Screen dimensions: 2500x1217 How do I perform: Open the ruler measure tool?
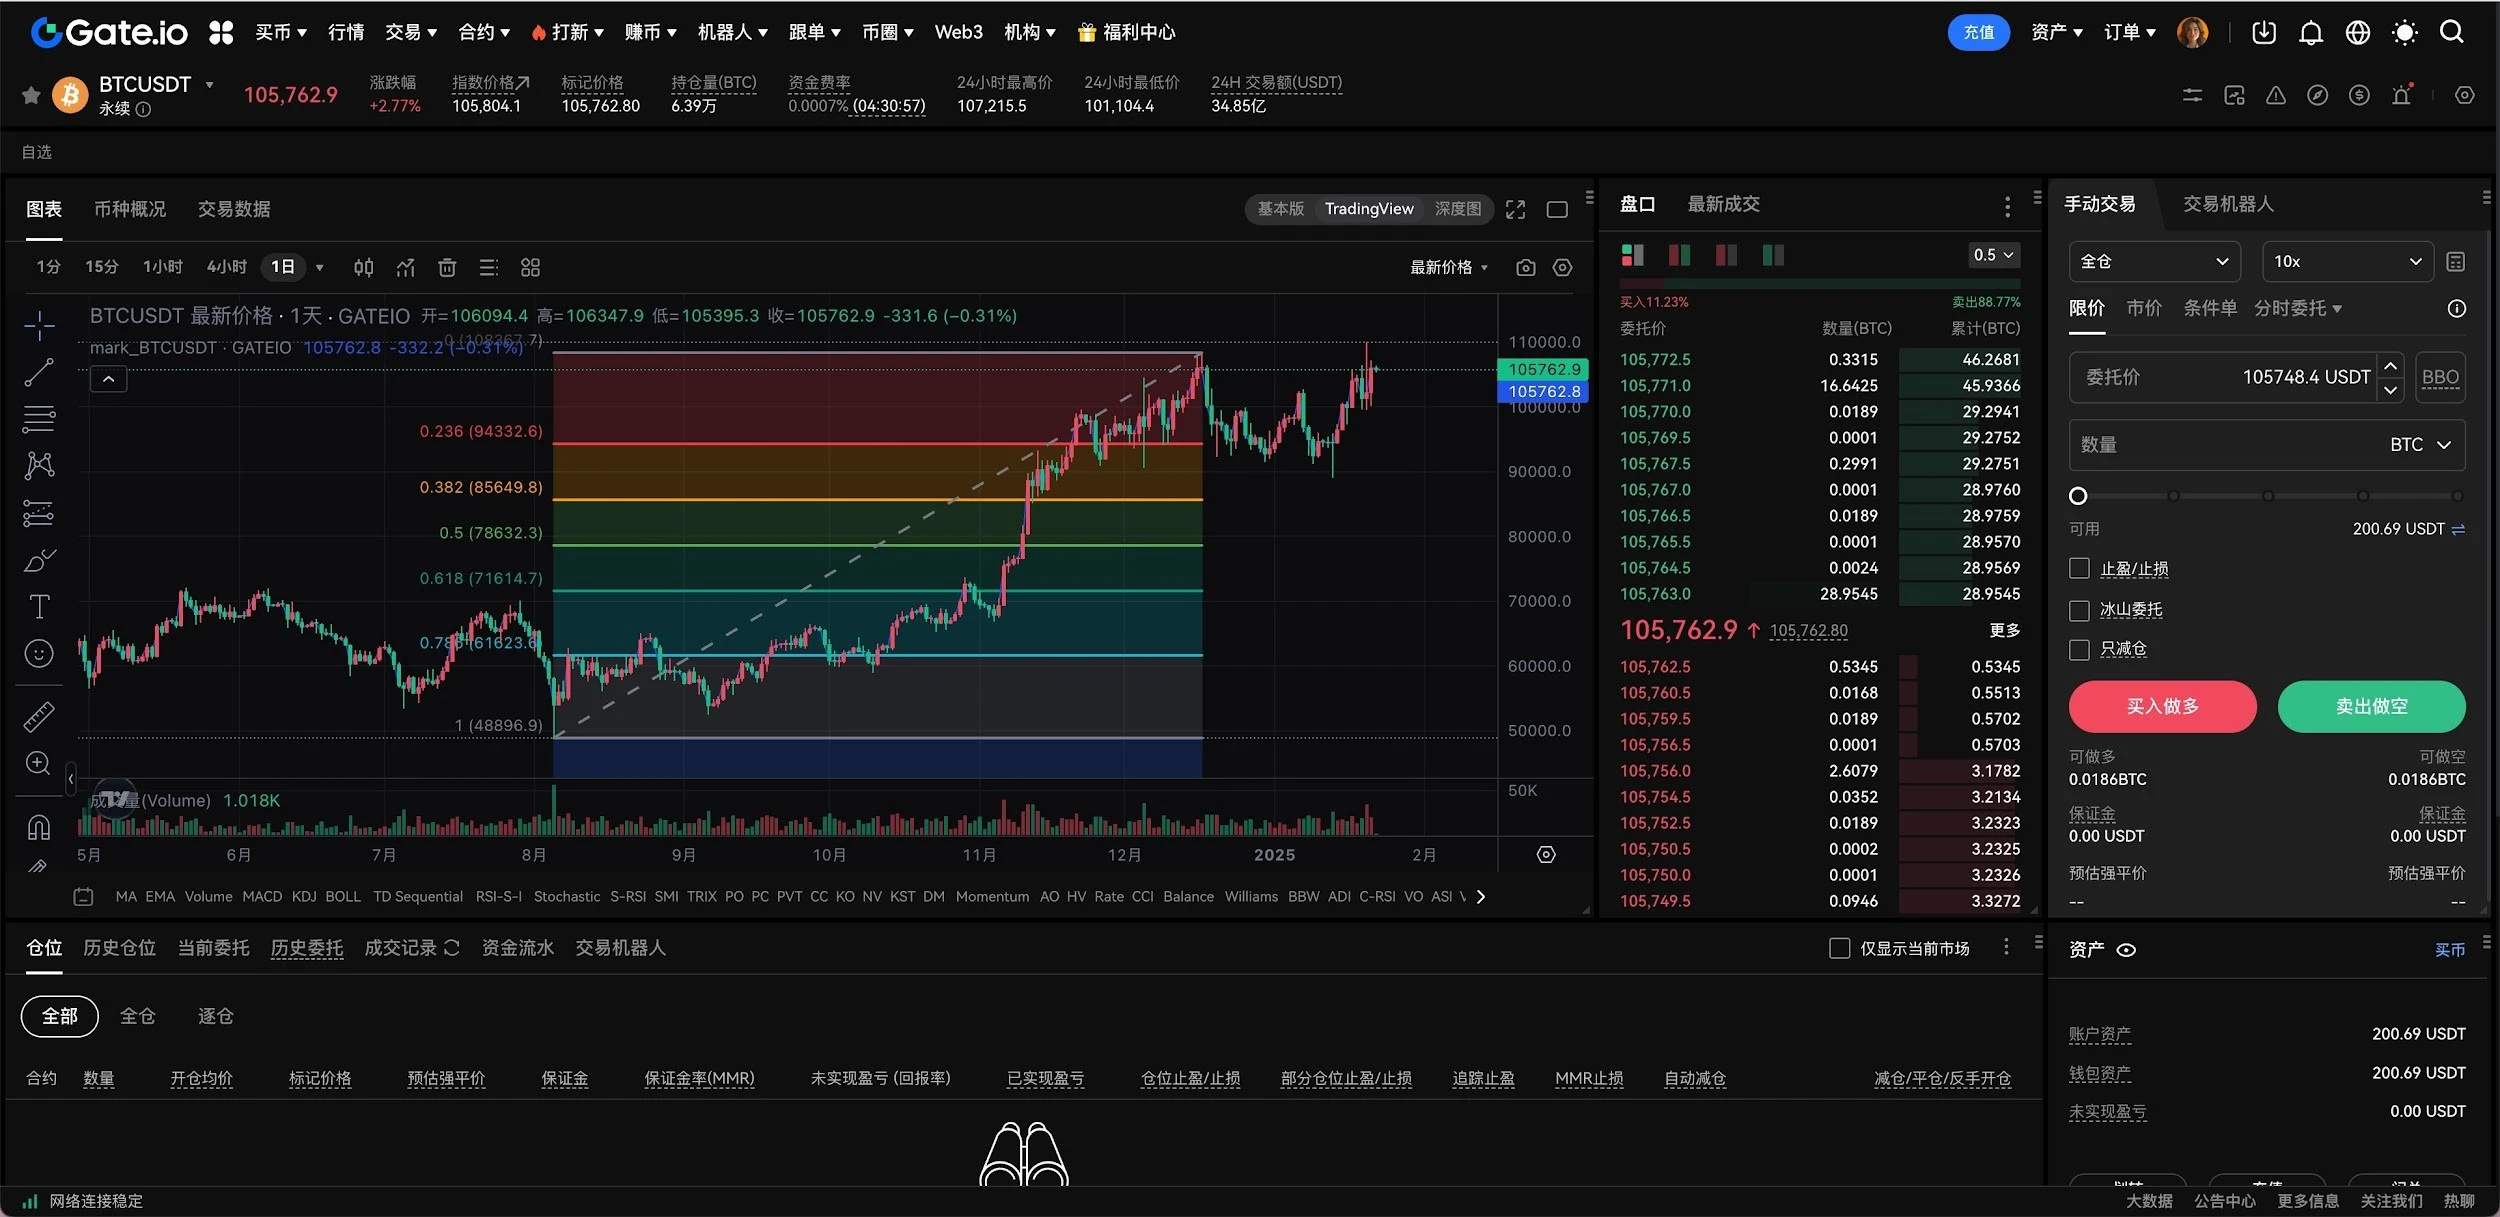click(x=39, y=716)
